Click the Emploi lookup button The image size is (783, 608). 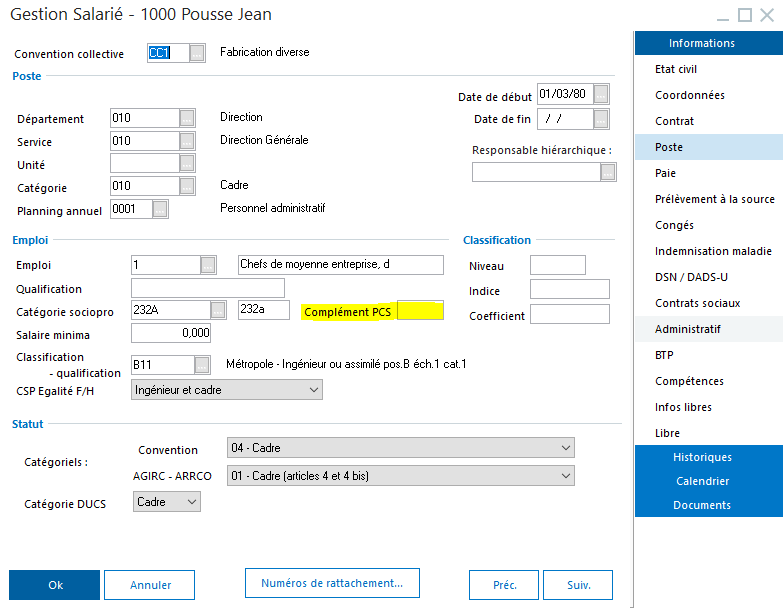pyautogui.click(x=207, y=265)
